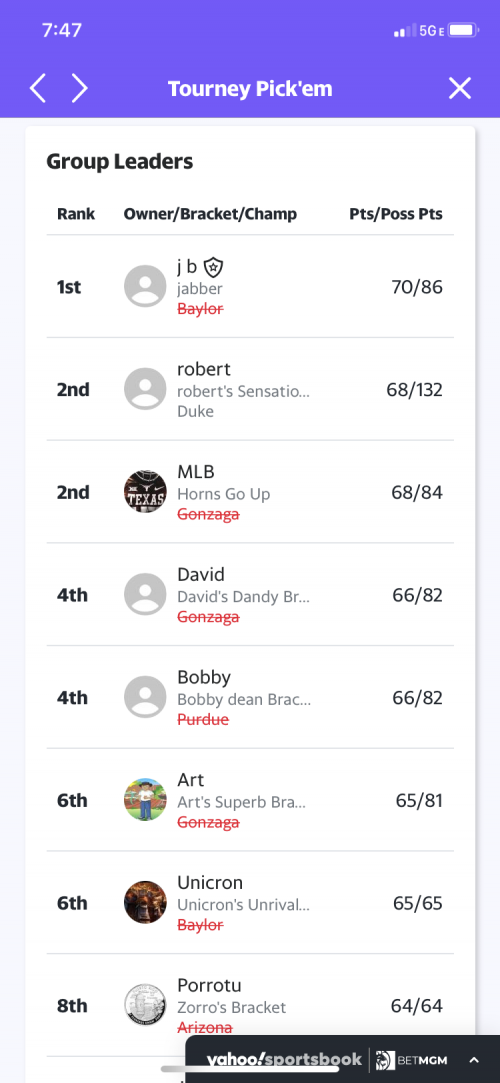The image size is (500, 1083).
Task: Tap MLB's Texas Longhorns avatar
Action: pyautogui.click(x=145, y=492)
